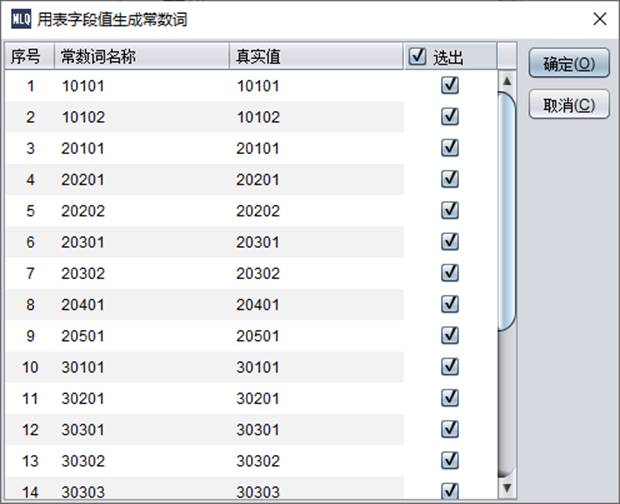Select row number 11 in the table

30,399
